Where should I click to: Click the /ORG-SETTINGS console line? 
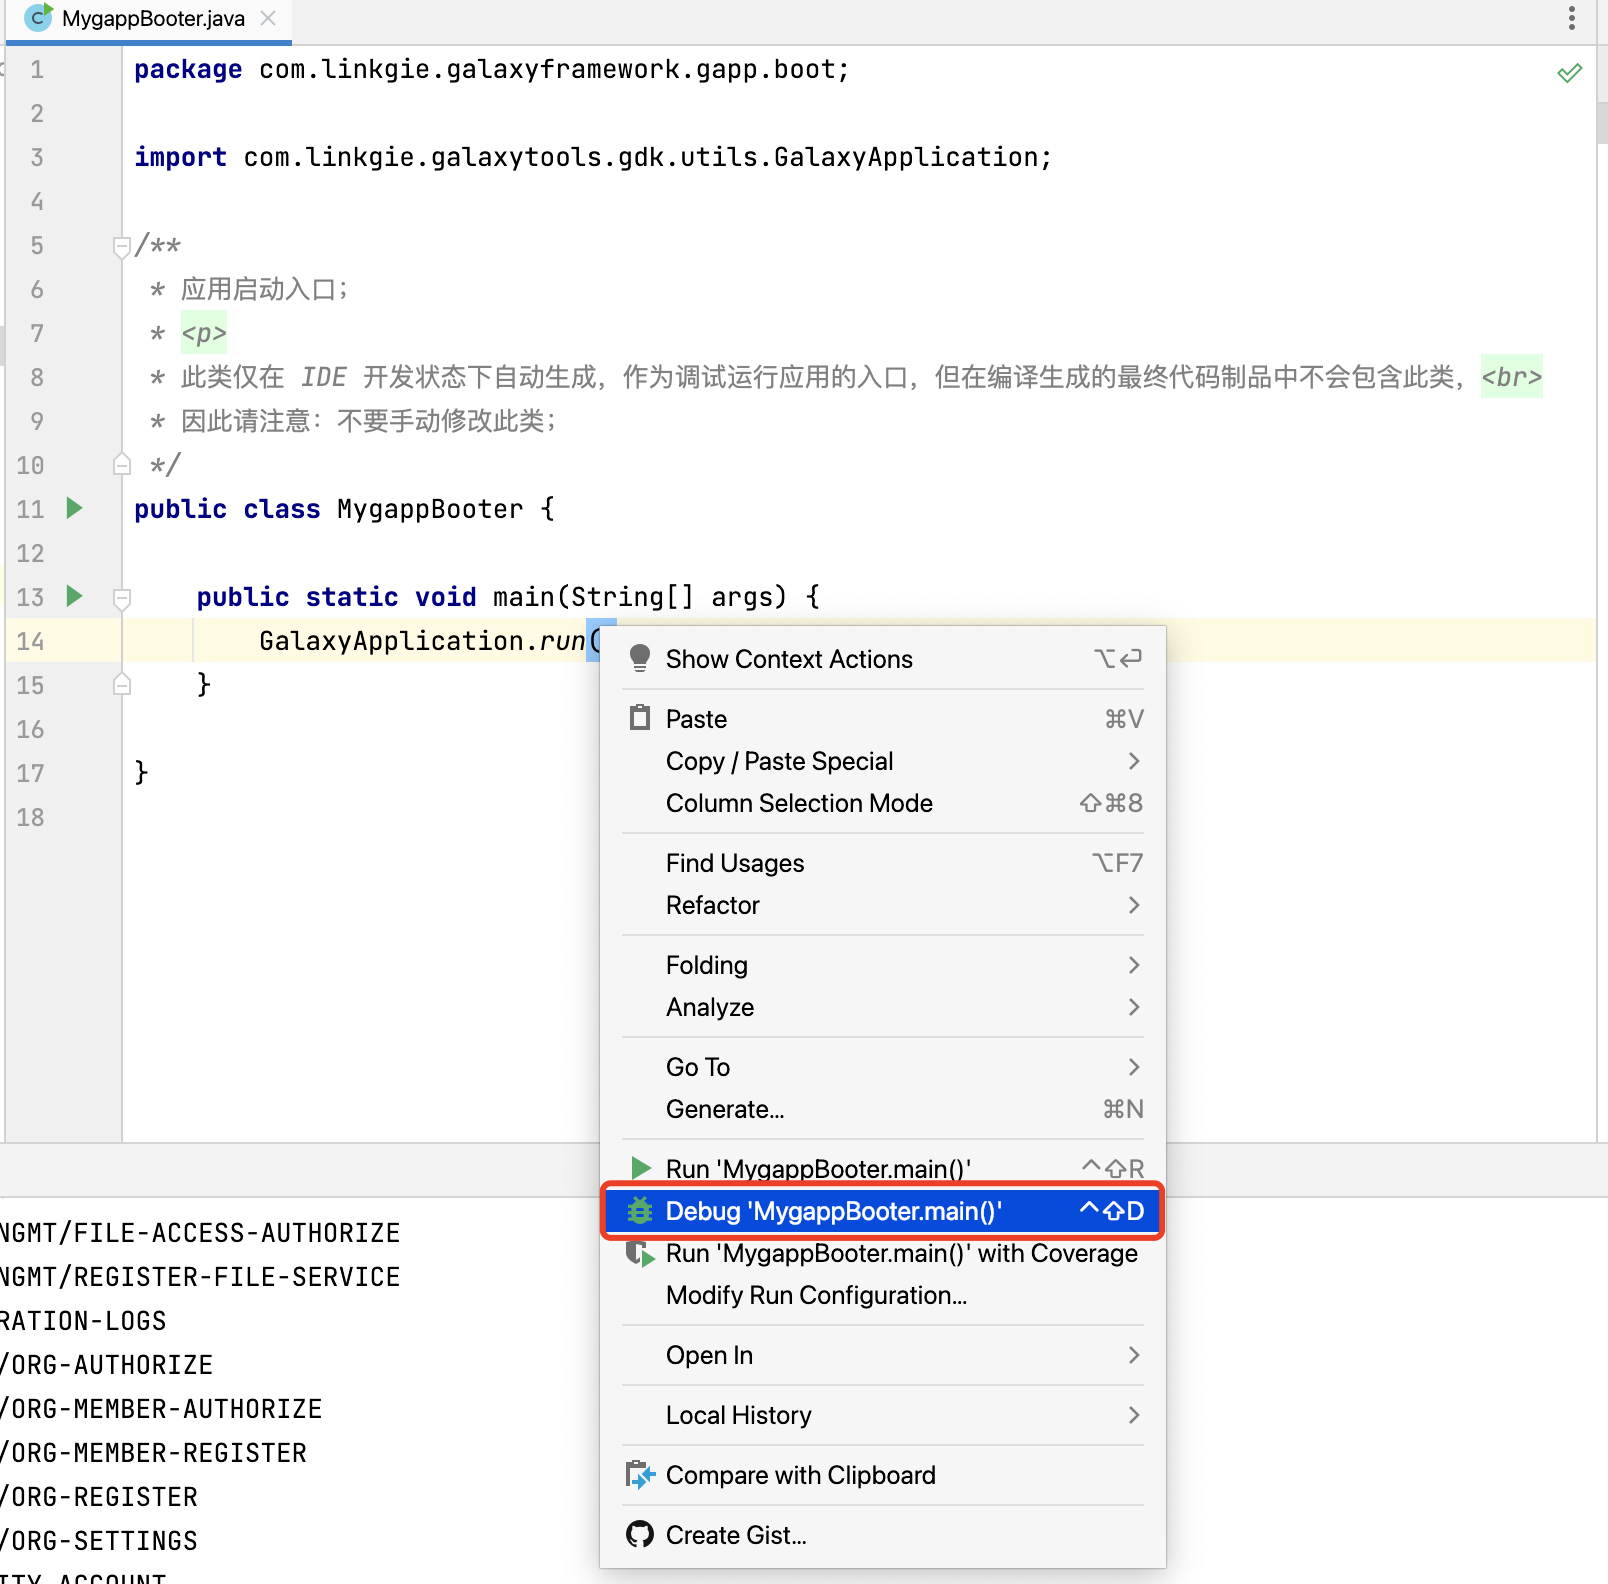[x=99, y=1541]
